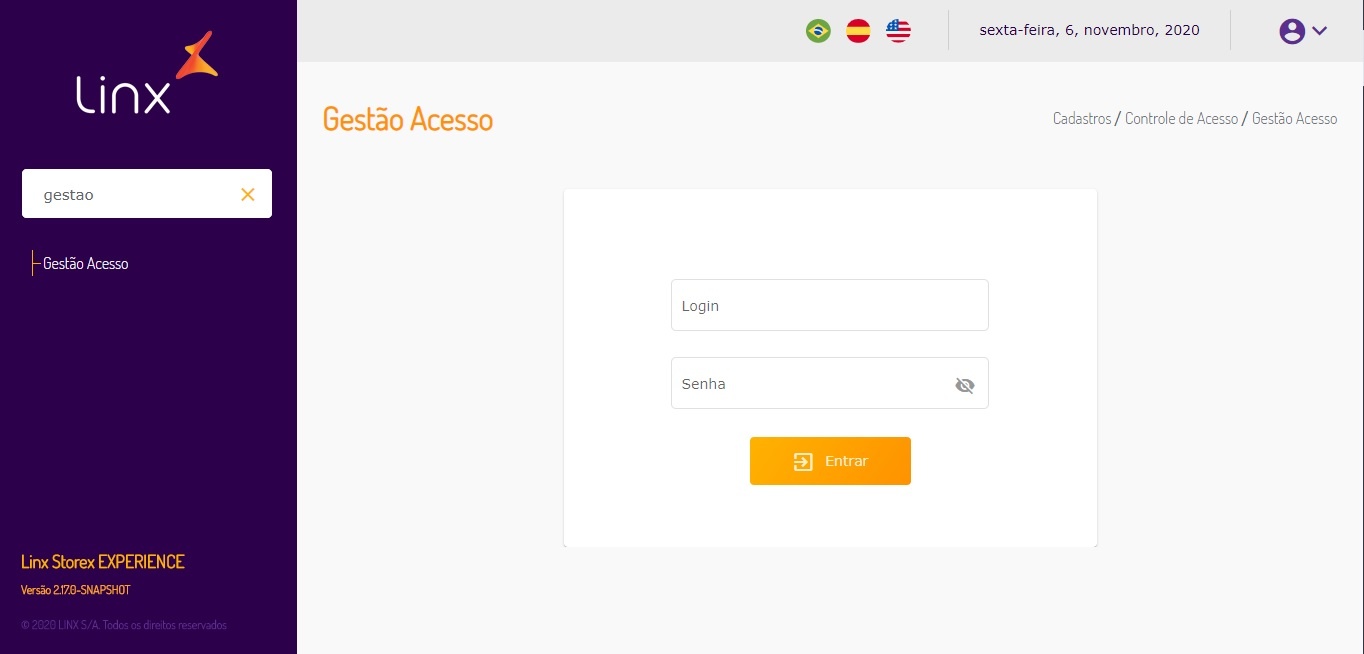Open Gestão Acesso in the sidebar menu
This screenshot has width=1364, height=654.
tap(86, 264)
